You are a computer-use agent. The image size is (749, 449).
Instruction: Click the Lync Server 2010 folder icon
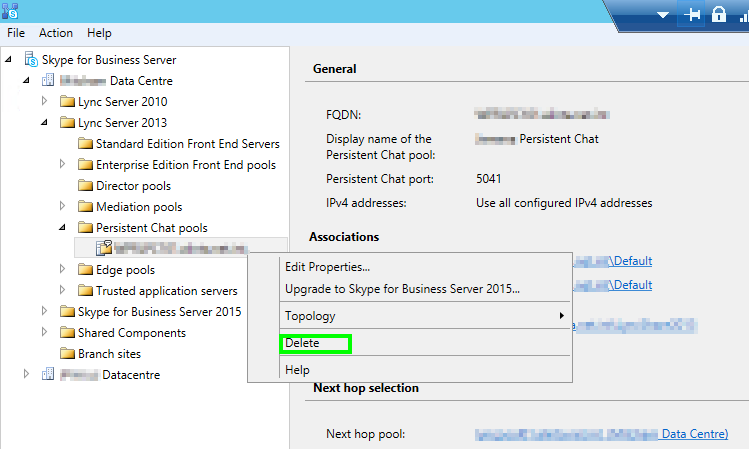coord(67,101)
